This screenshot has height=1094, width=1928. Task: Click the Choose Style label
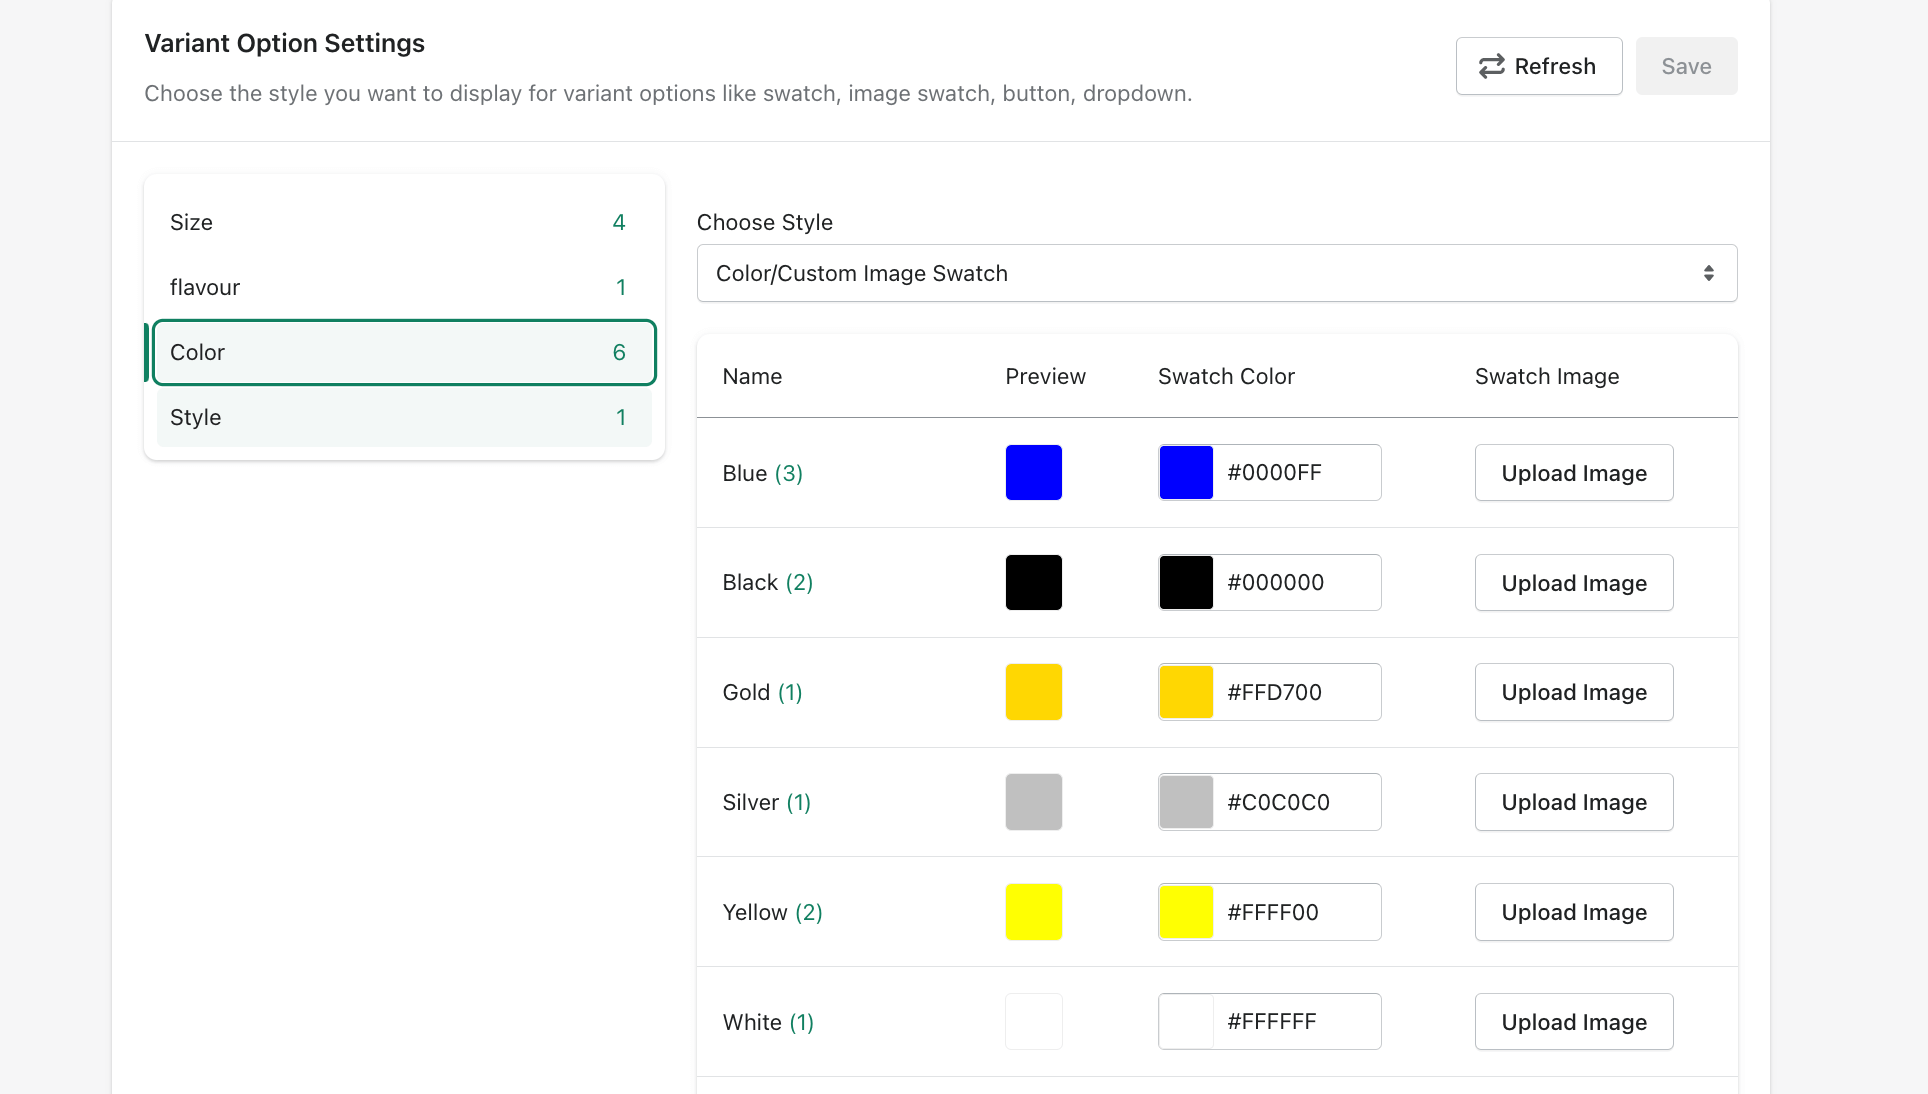pyautogui.click(x=765, y=222)
